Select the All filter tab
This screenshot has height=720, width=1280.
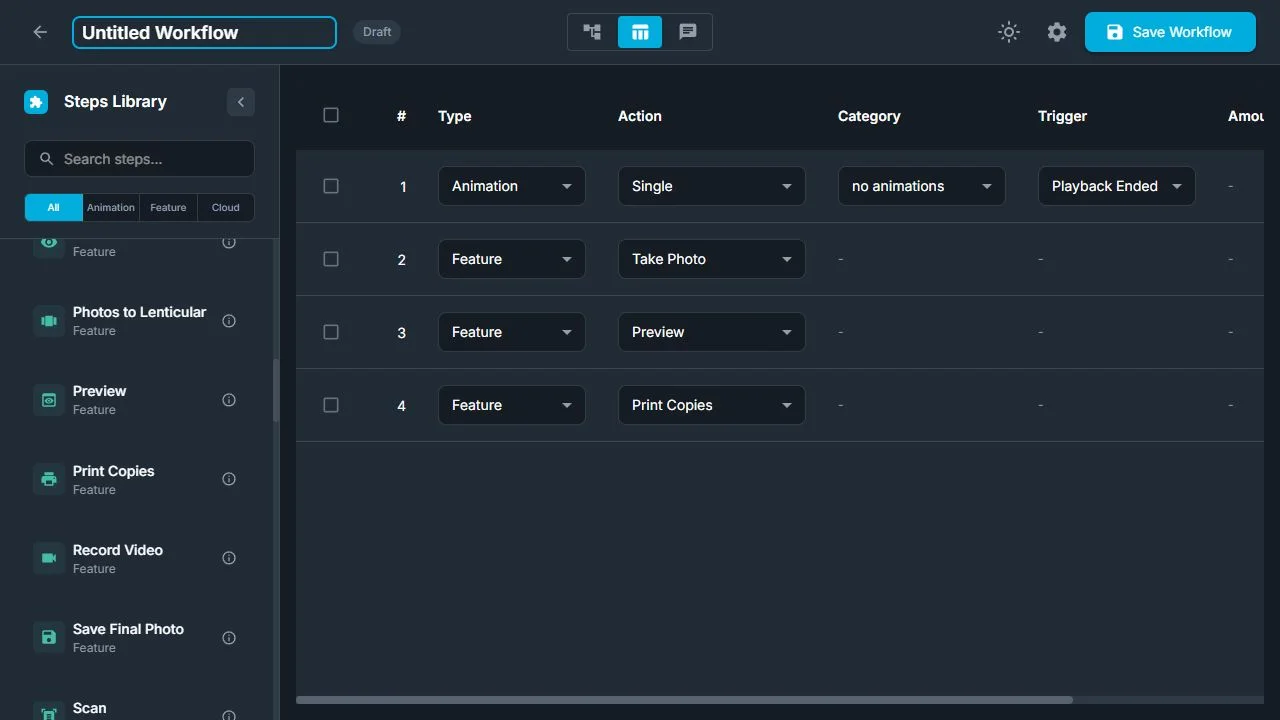point(53,207)
